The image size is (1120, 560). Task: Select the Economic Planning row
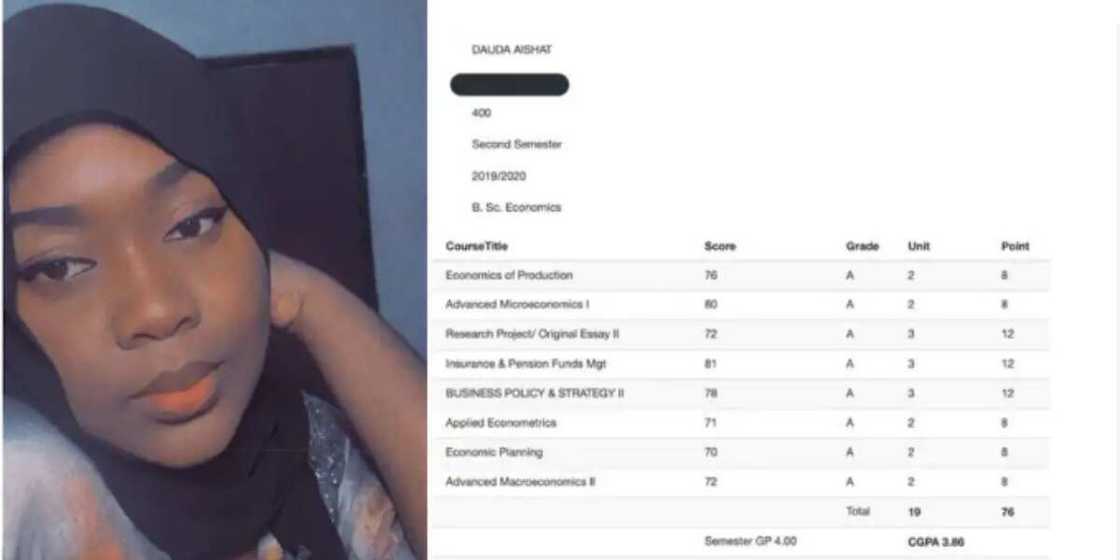tap(741, 452)
